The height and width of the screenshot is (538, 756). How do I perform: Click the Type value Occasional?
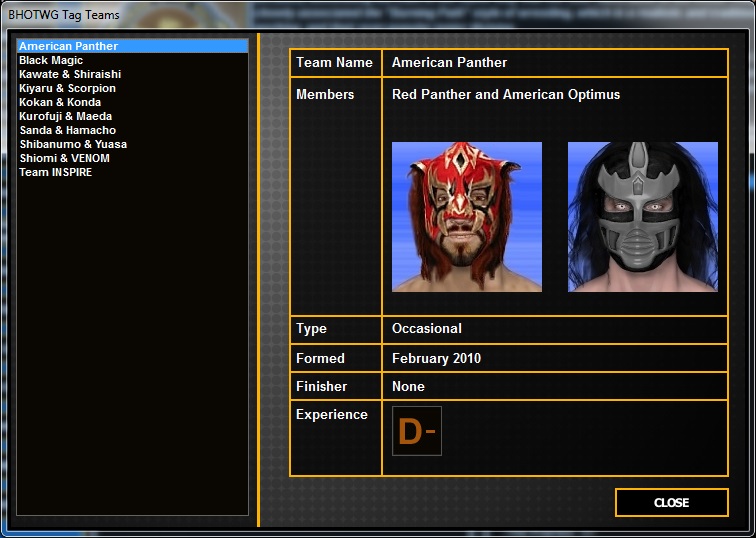(426, 329)
